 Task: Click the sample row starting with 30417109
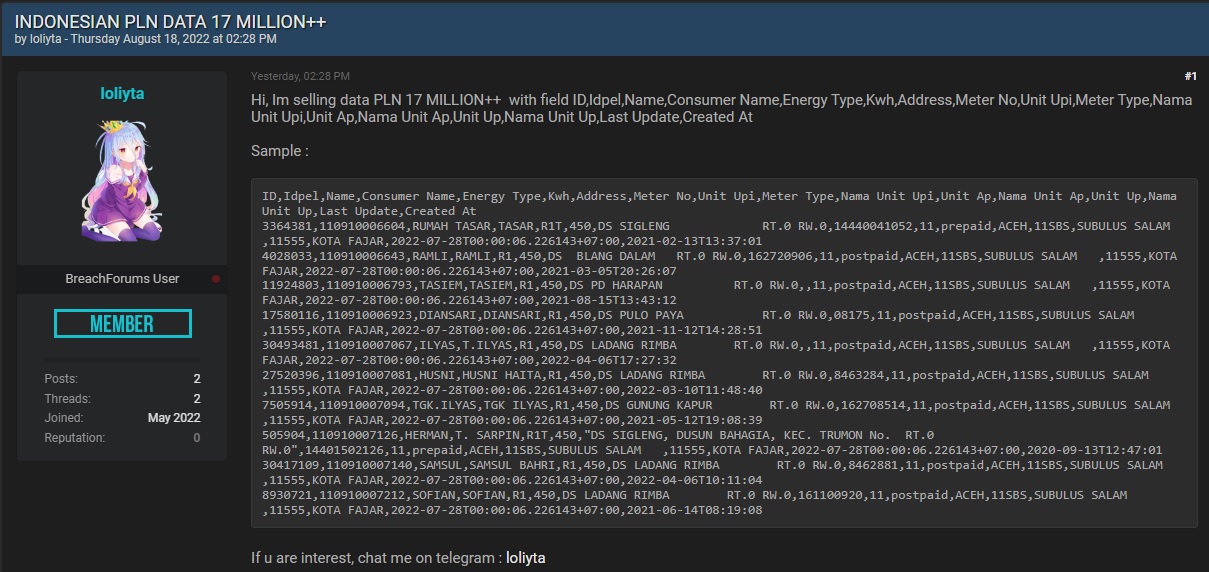tap(712, 472)
